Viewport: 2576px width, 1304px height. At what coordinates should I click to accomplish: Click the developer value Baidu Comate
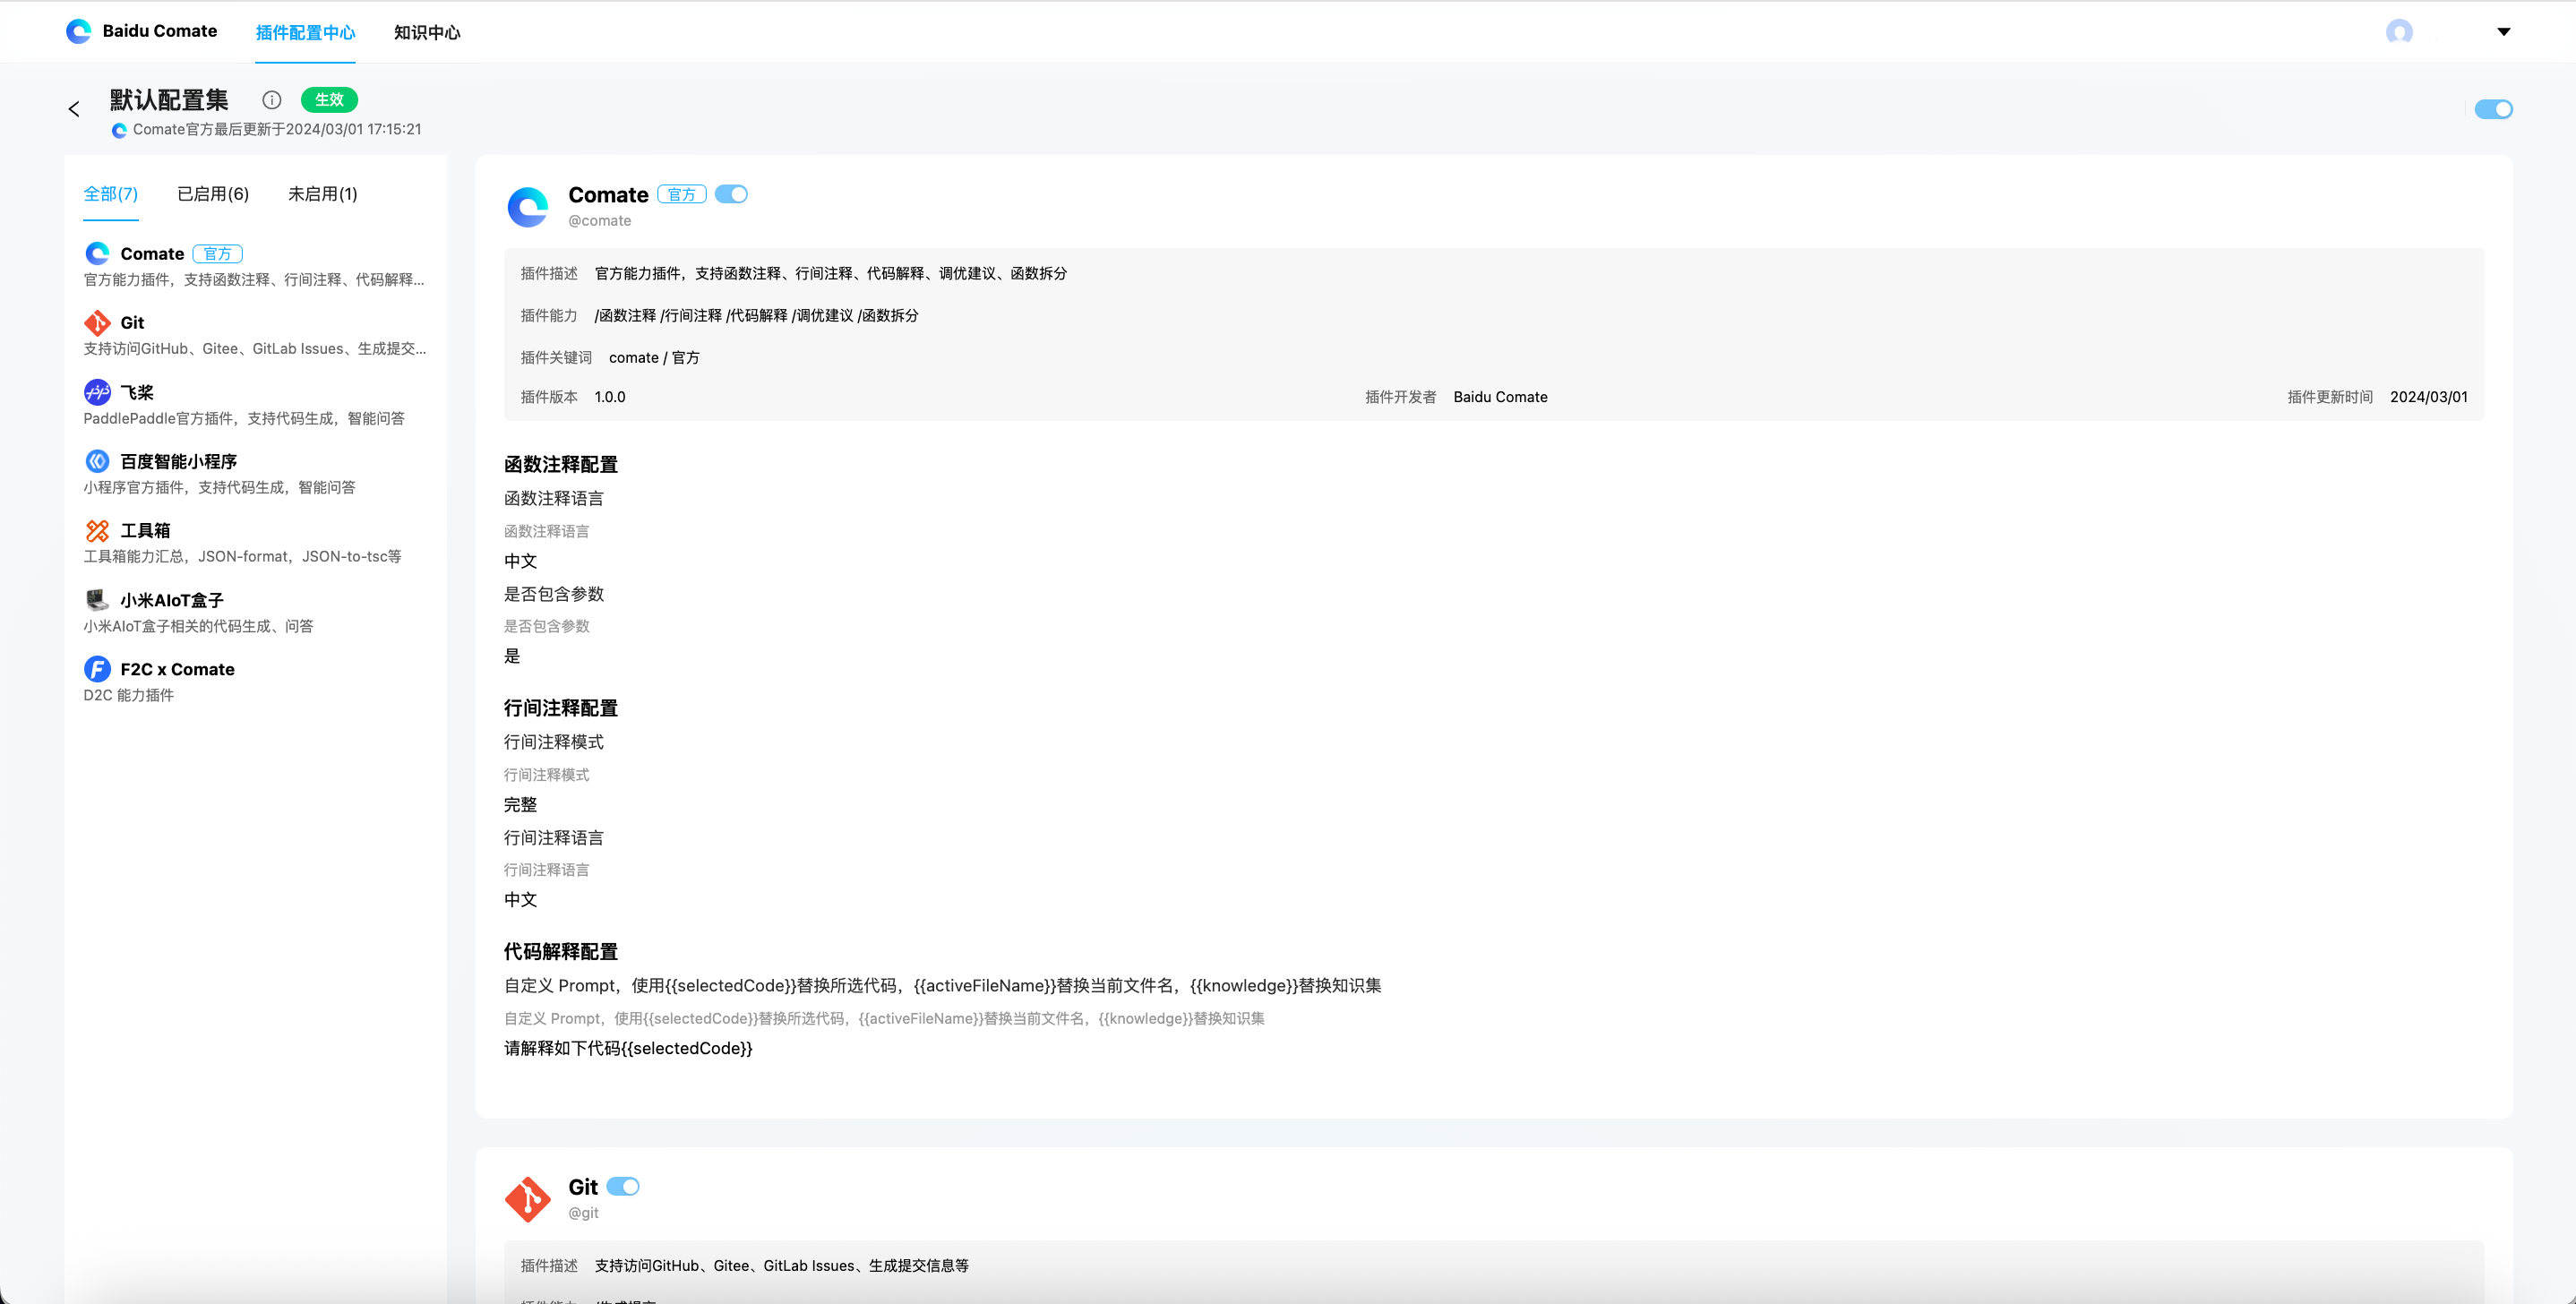coord(1500,397)
